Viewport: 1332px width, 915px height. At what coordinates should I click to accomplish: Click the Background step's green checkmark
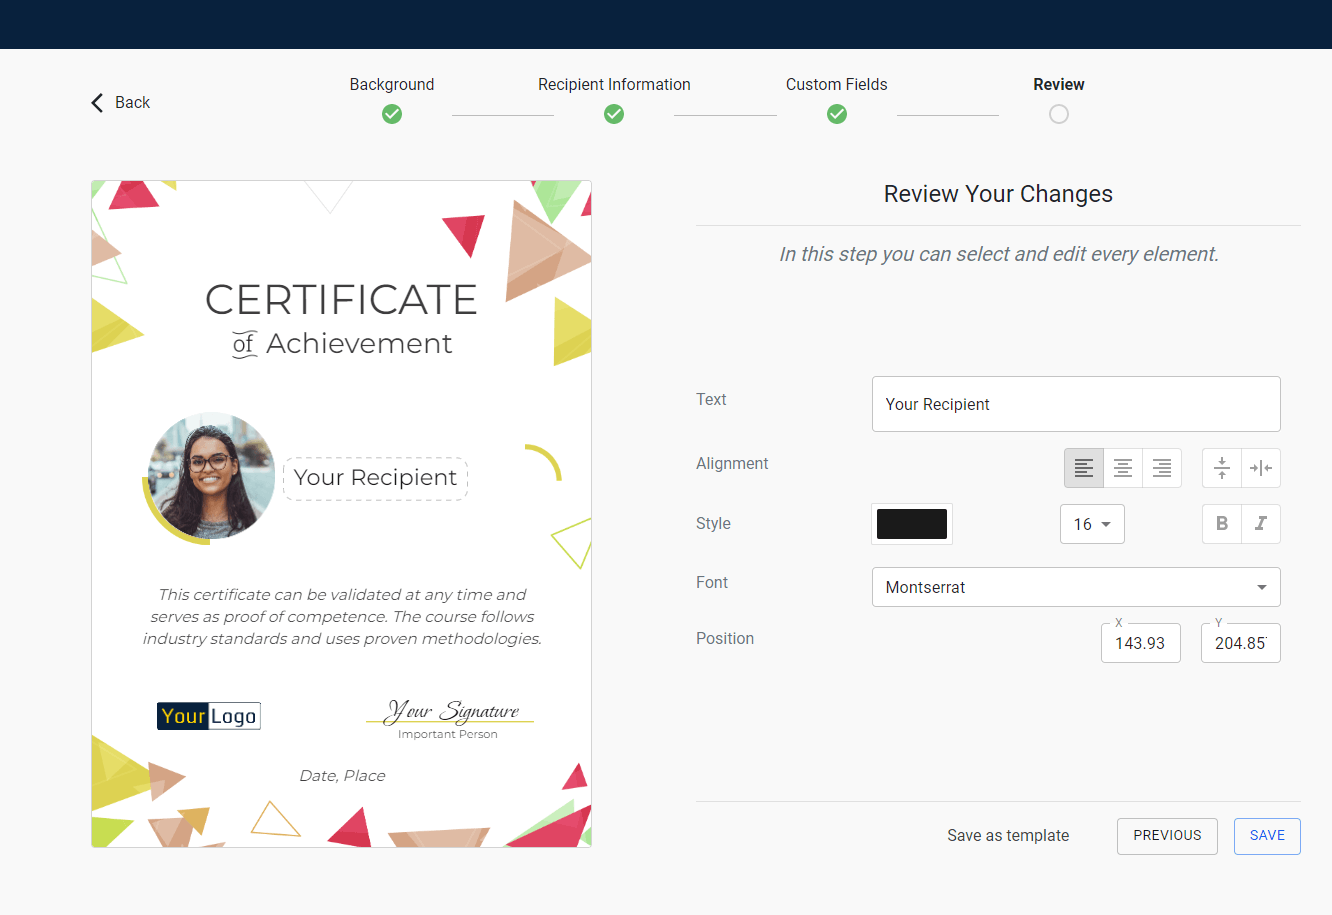pyautogui.click(x=391, y=114)
